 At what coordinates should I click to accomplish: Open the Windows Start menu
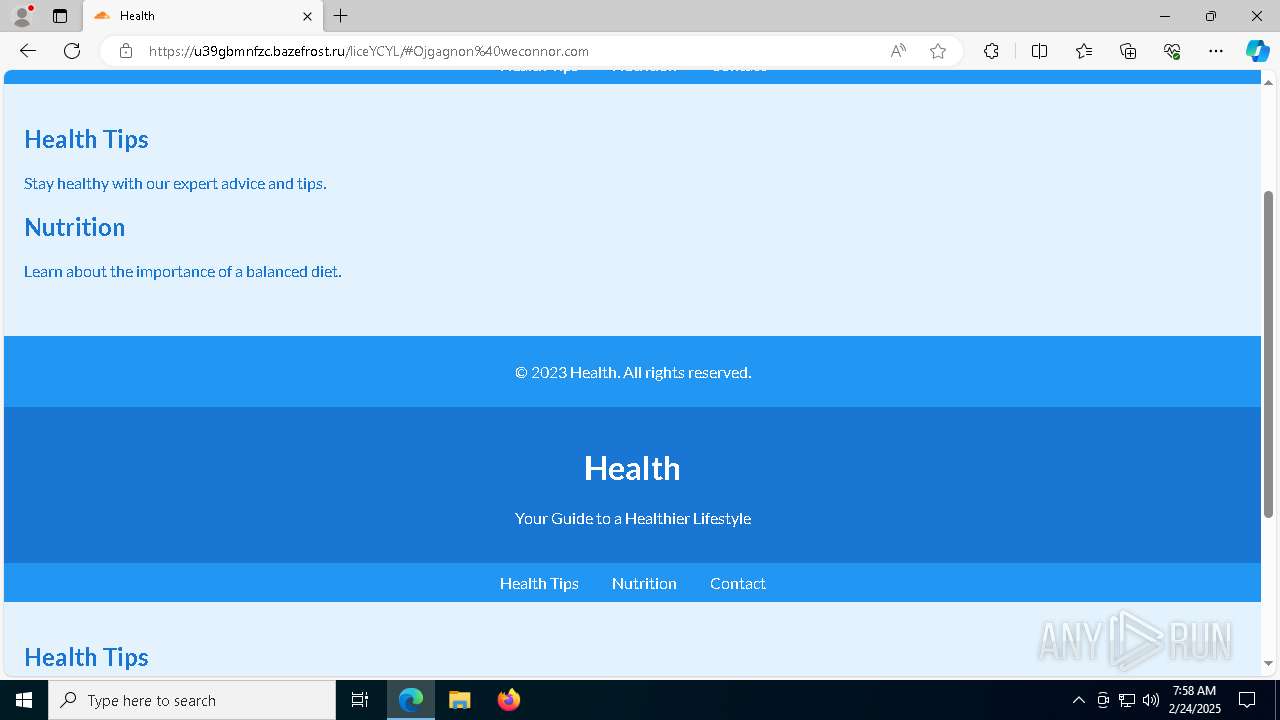tap(24, 700)
